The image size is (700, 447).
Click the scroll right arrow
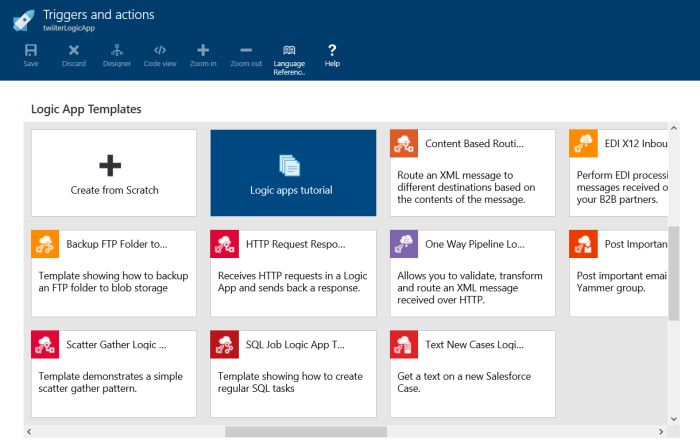(661, 432)
